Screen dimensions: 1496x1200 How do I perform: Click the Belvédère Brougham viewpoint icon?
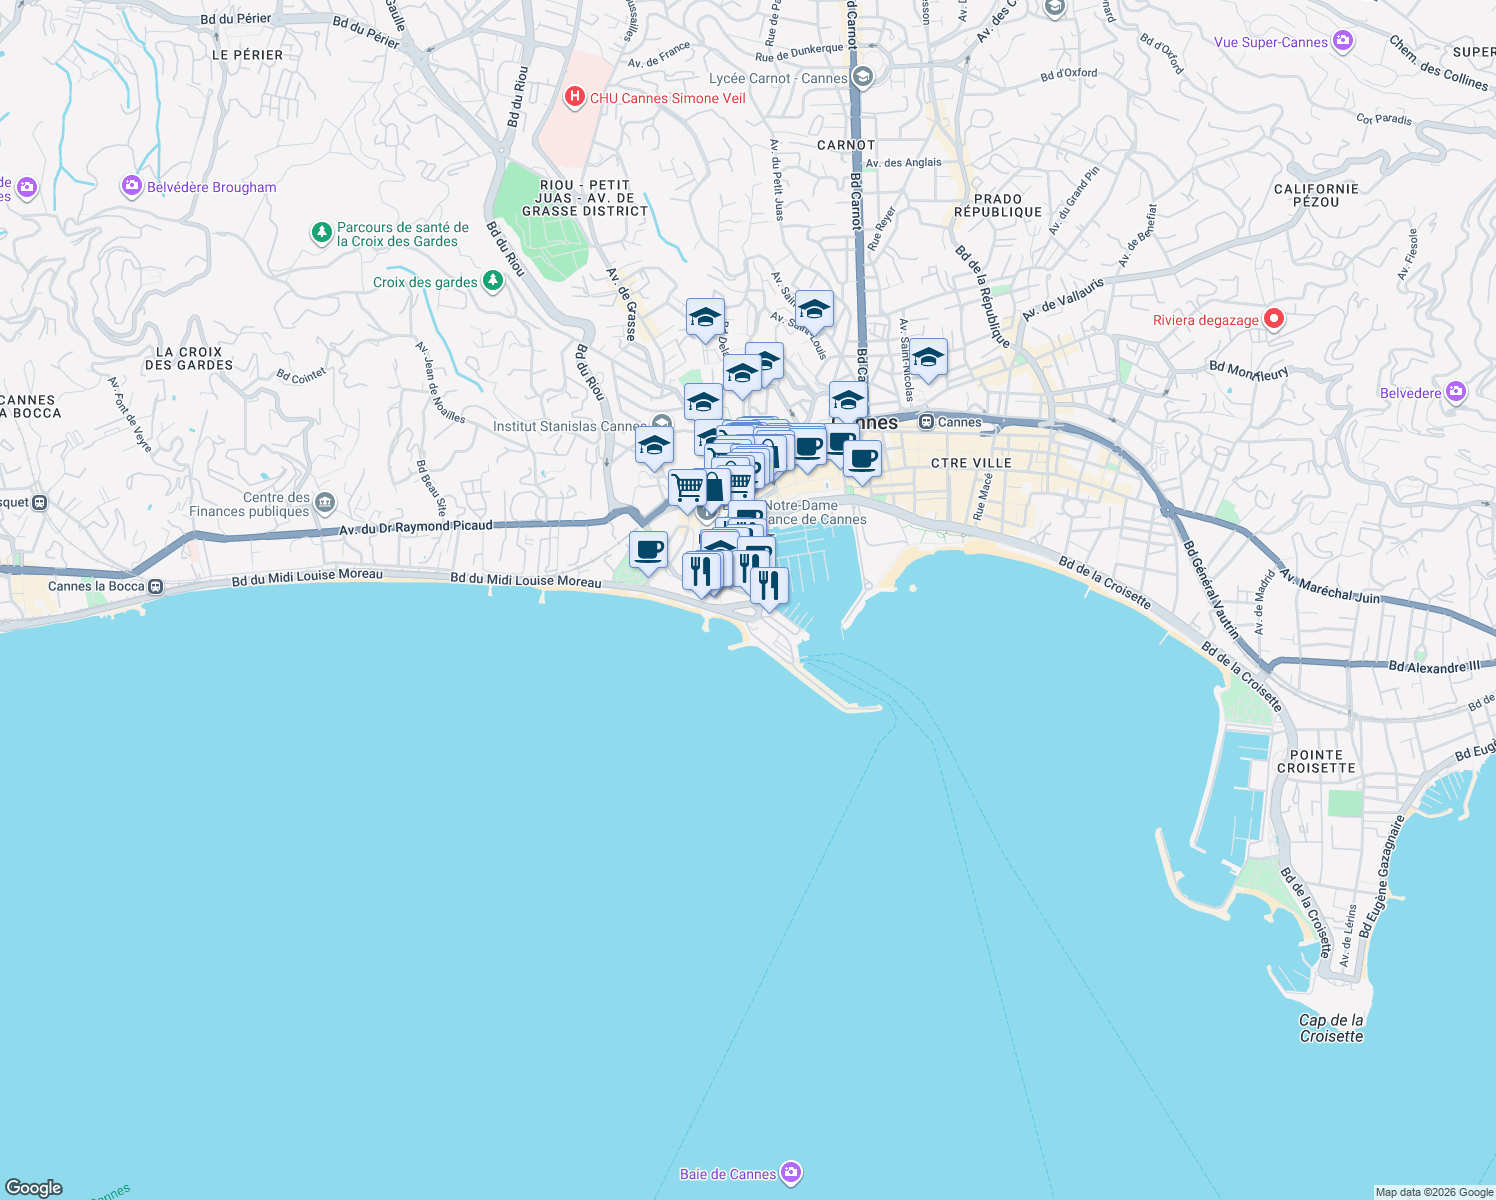coord(131,186)
